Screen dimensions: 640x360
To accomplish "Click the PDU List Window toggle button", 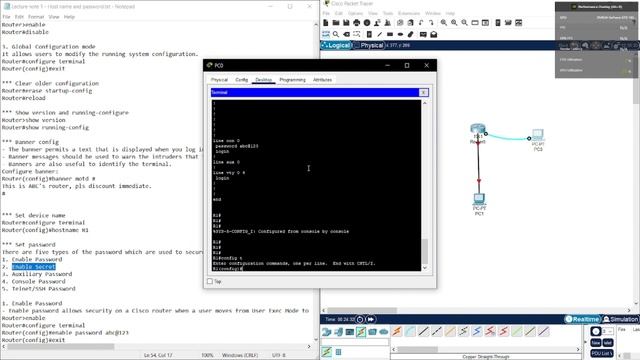I will pyautogui.click(x=602, y=353).
